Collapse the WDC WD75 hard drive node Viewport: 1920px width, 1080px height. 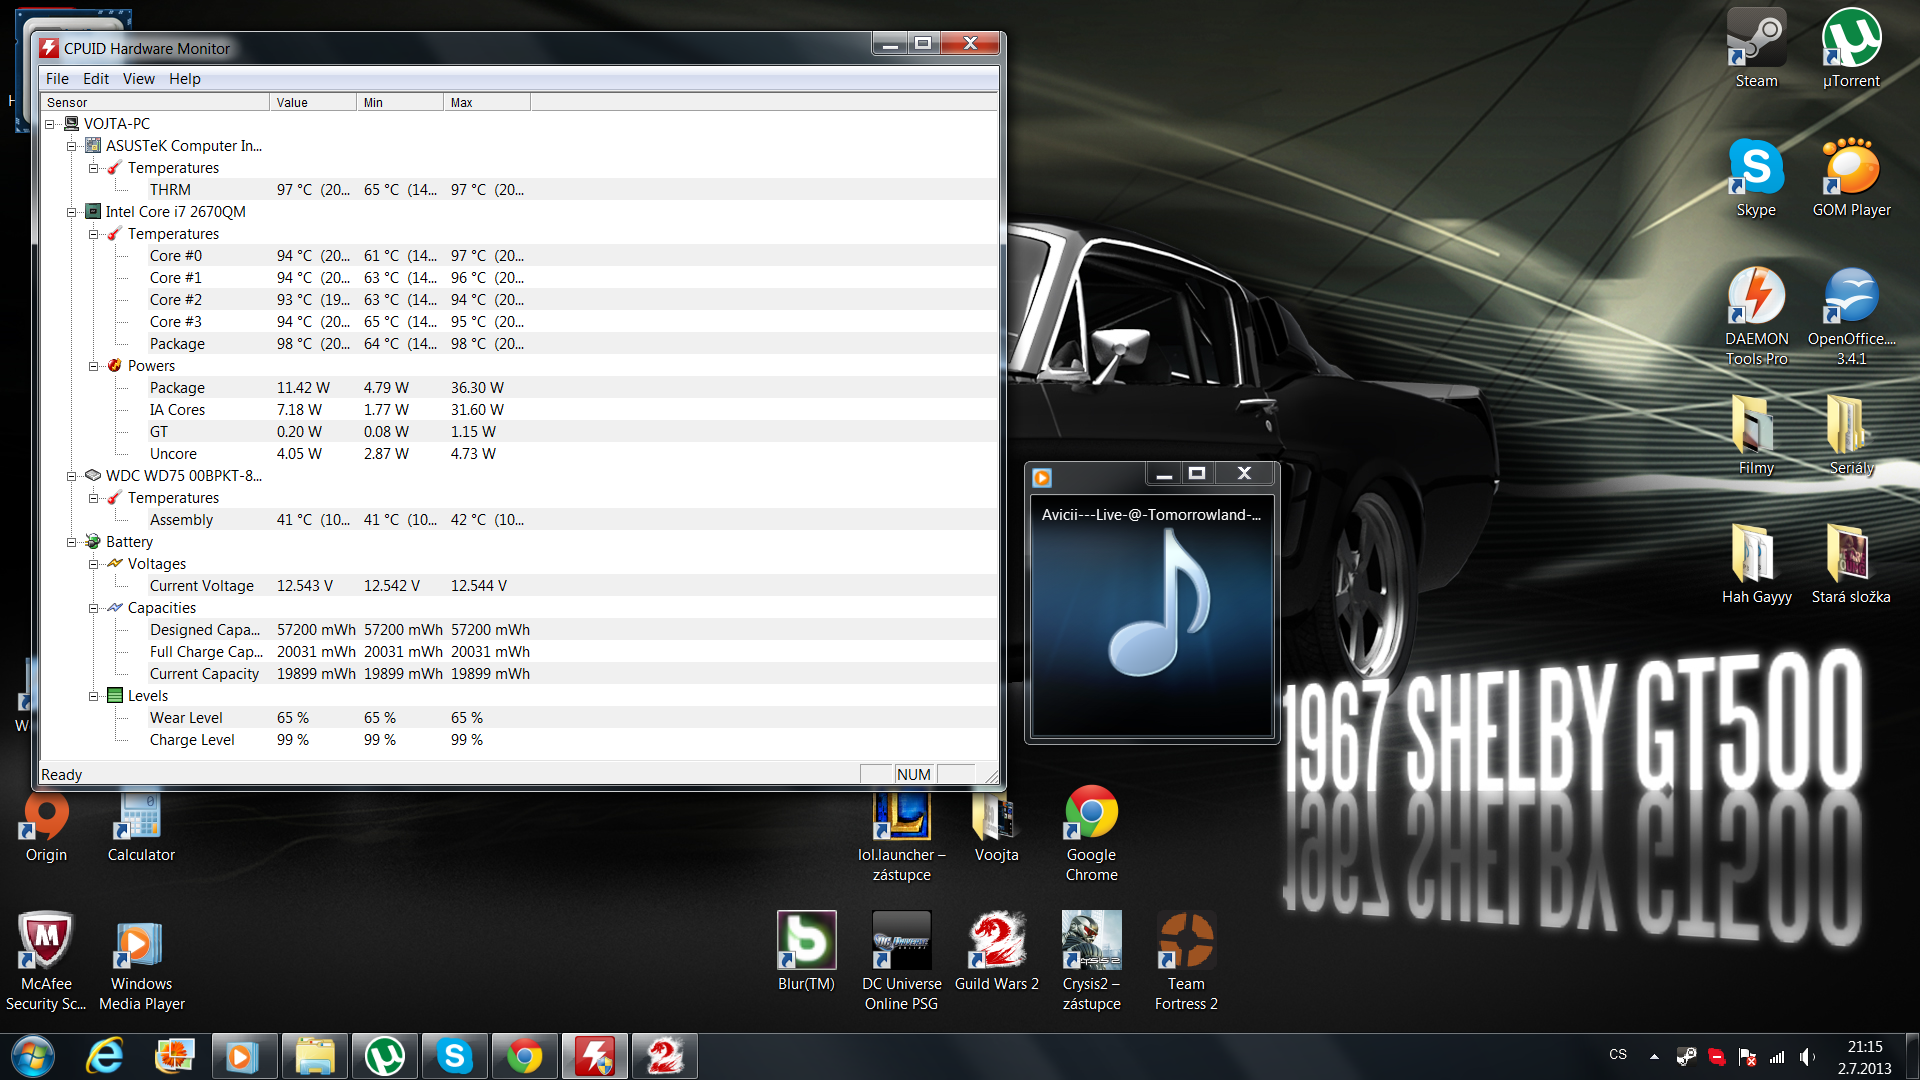point(71,476)
